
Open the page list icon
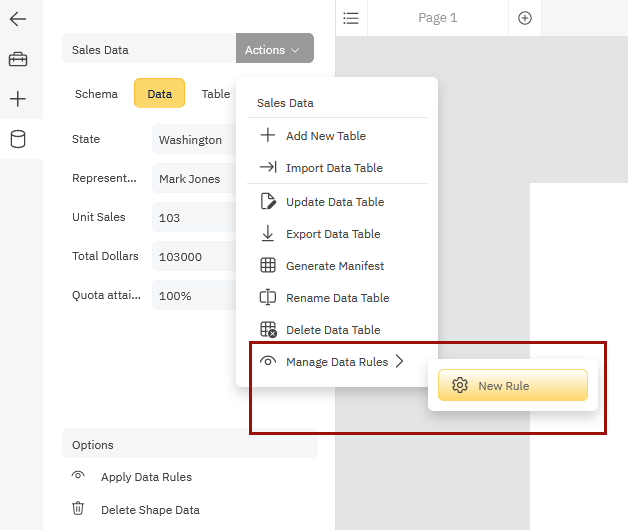tap(350, 18)
